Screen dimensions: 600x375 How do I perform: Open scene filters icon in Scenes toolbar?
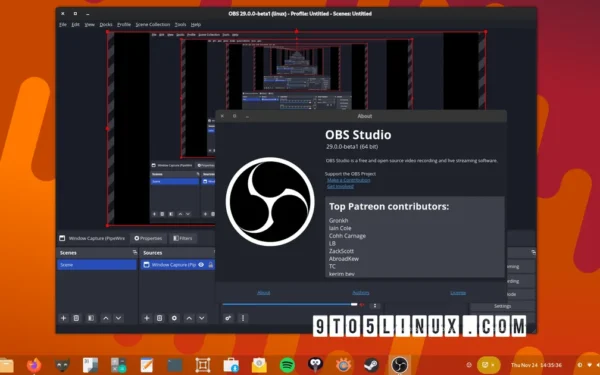coord(91,318)
